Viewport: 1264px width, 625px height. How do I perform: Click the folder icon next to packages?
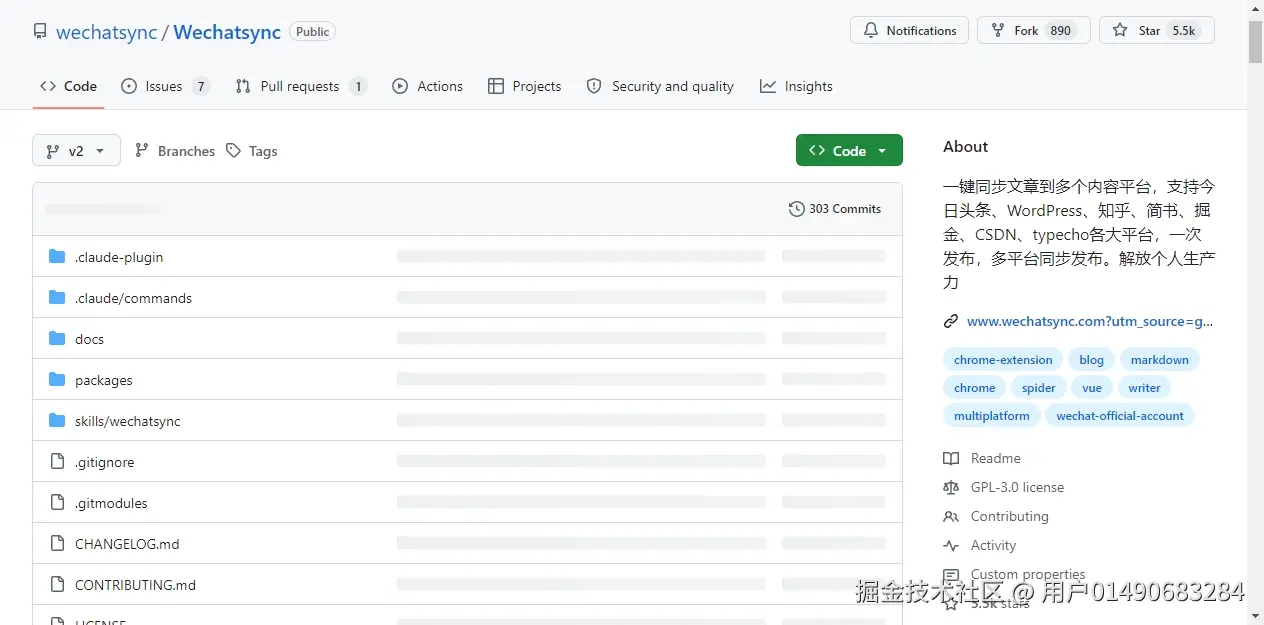pos(57,380)
